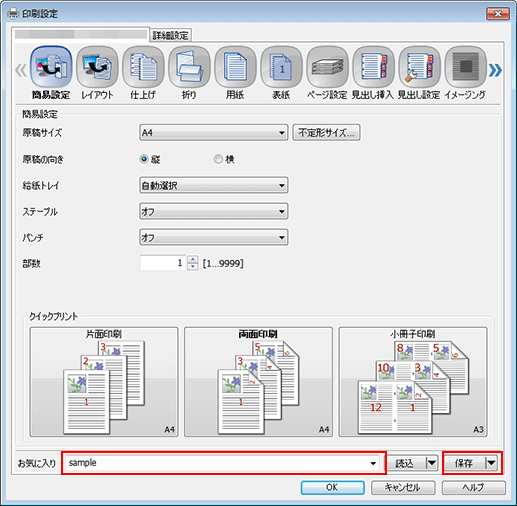Decrease 部数 copies with down arrow
The height and width of the screenshot is (506, 517).
point(192,267)
